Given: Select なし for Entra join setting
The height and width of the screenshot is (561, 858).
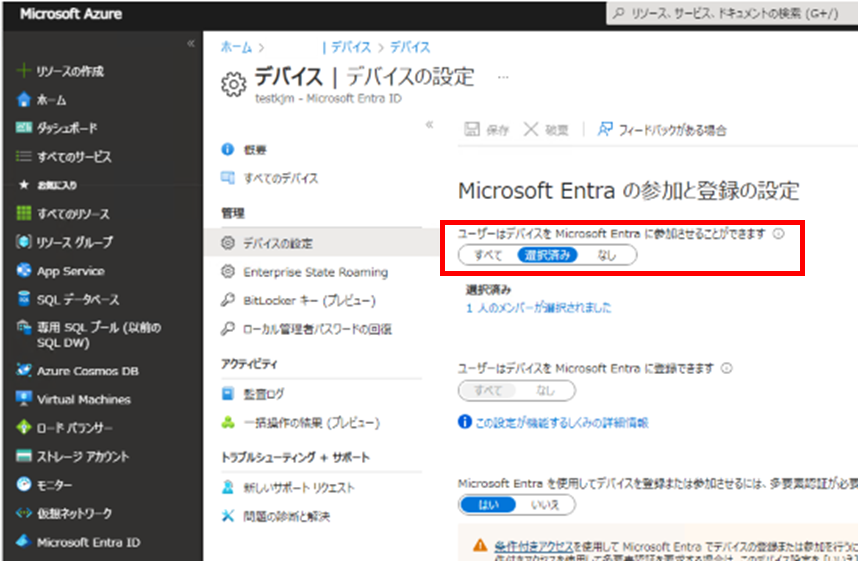Looking at the screenshot, I should click(606, 255).
